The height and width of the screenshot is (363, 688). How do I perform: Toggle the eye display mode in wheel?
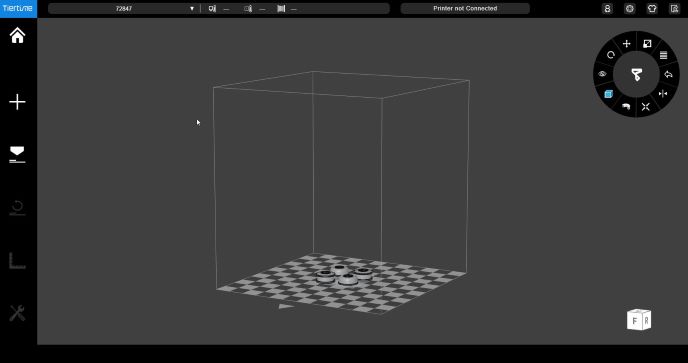(x=602, y=74)
